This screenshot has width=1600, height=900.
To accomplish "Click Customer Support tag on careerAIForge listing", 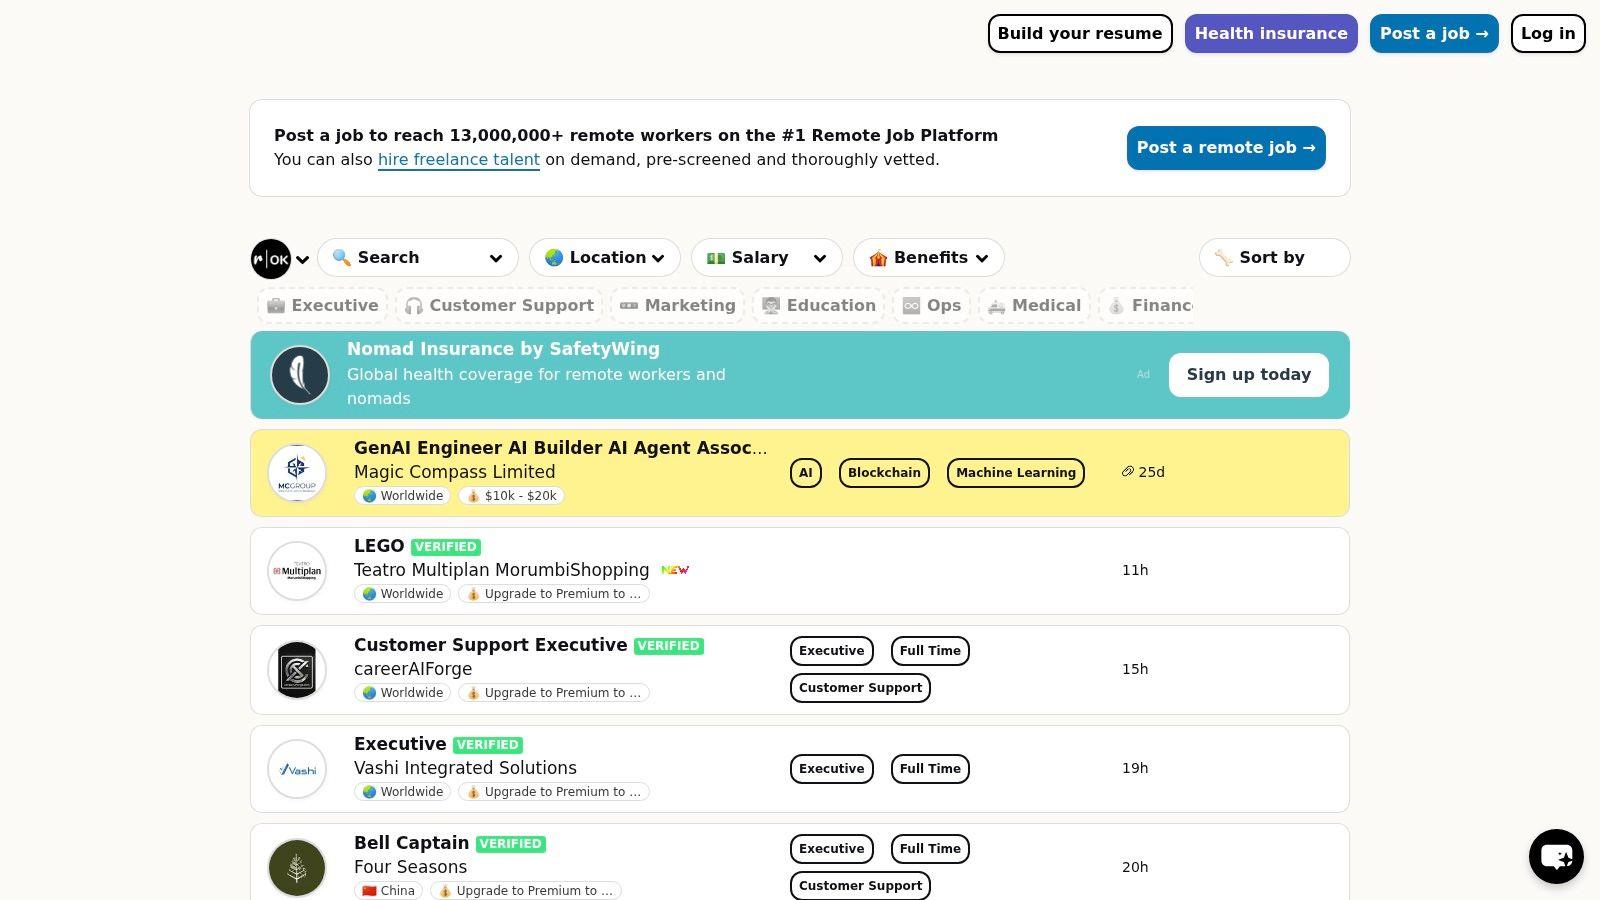I will pyautogui.click(x=860, y=688).
